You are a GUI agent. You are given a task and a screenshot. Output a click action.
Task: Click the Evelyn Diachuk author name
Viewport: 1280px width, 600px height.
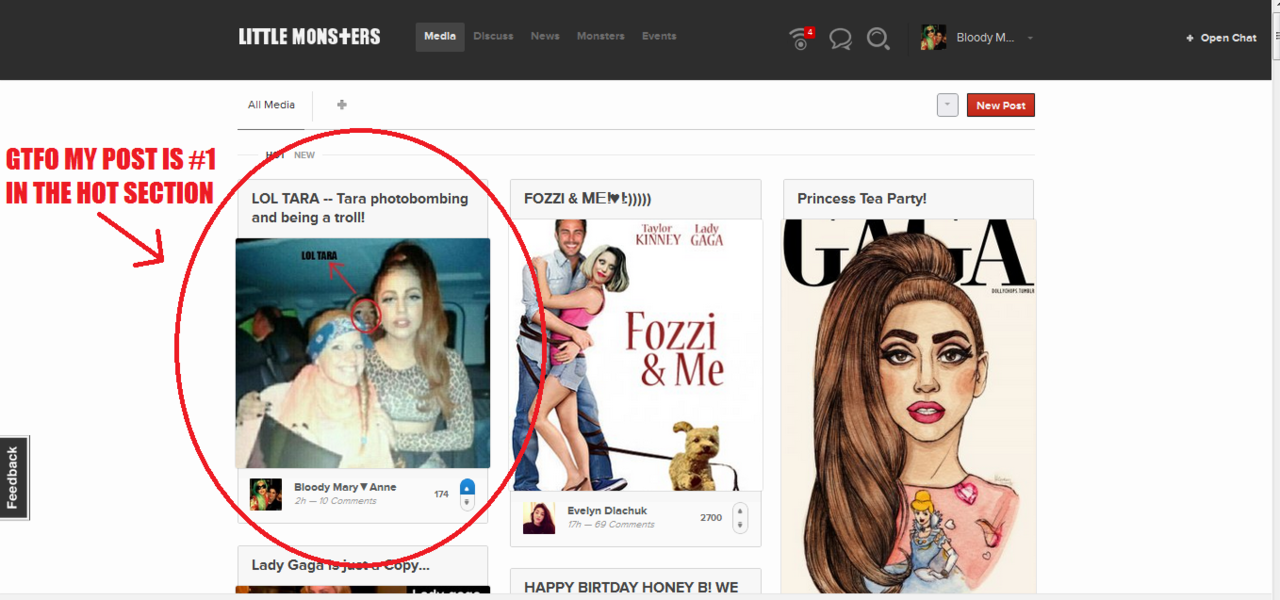tap(607, 511)
